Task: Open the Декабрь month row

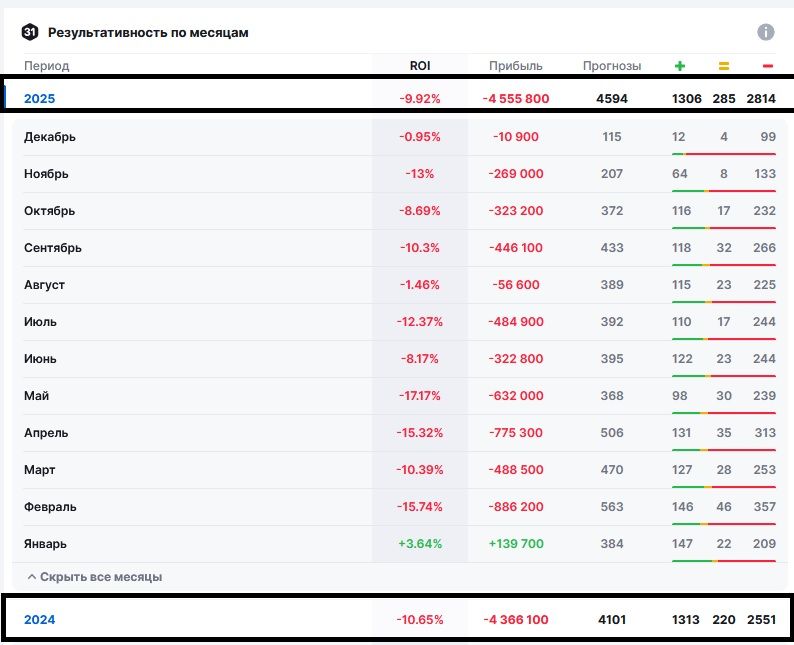Action: (50, 137)
